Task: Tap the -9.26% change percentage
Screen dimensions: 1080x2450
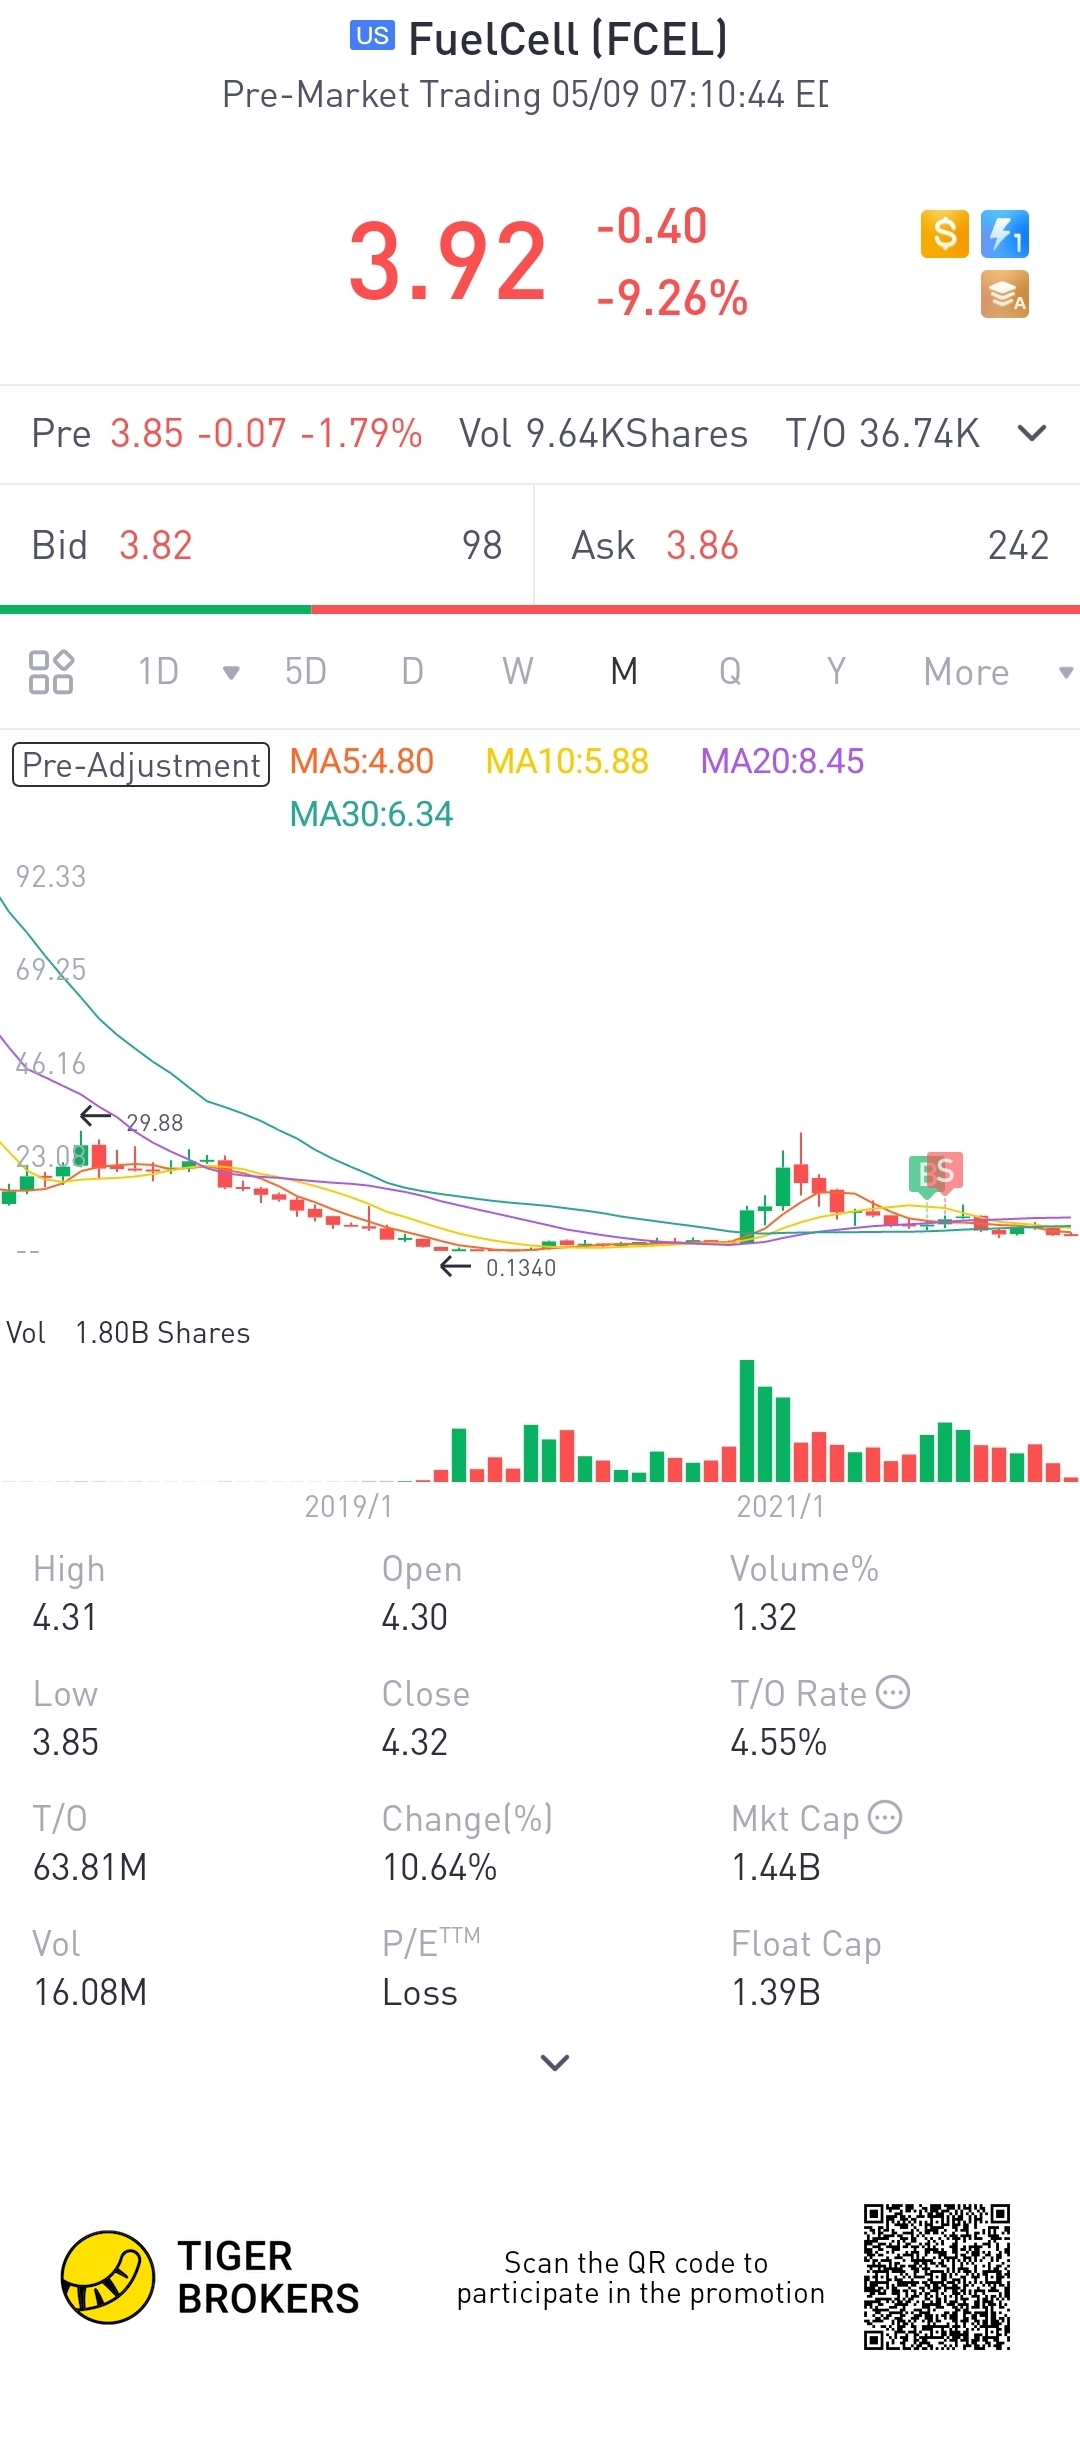Action: tap(672, 298)
